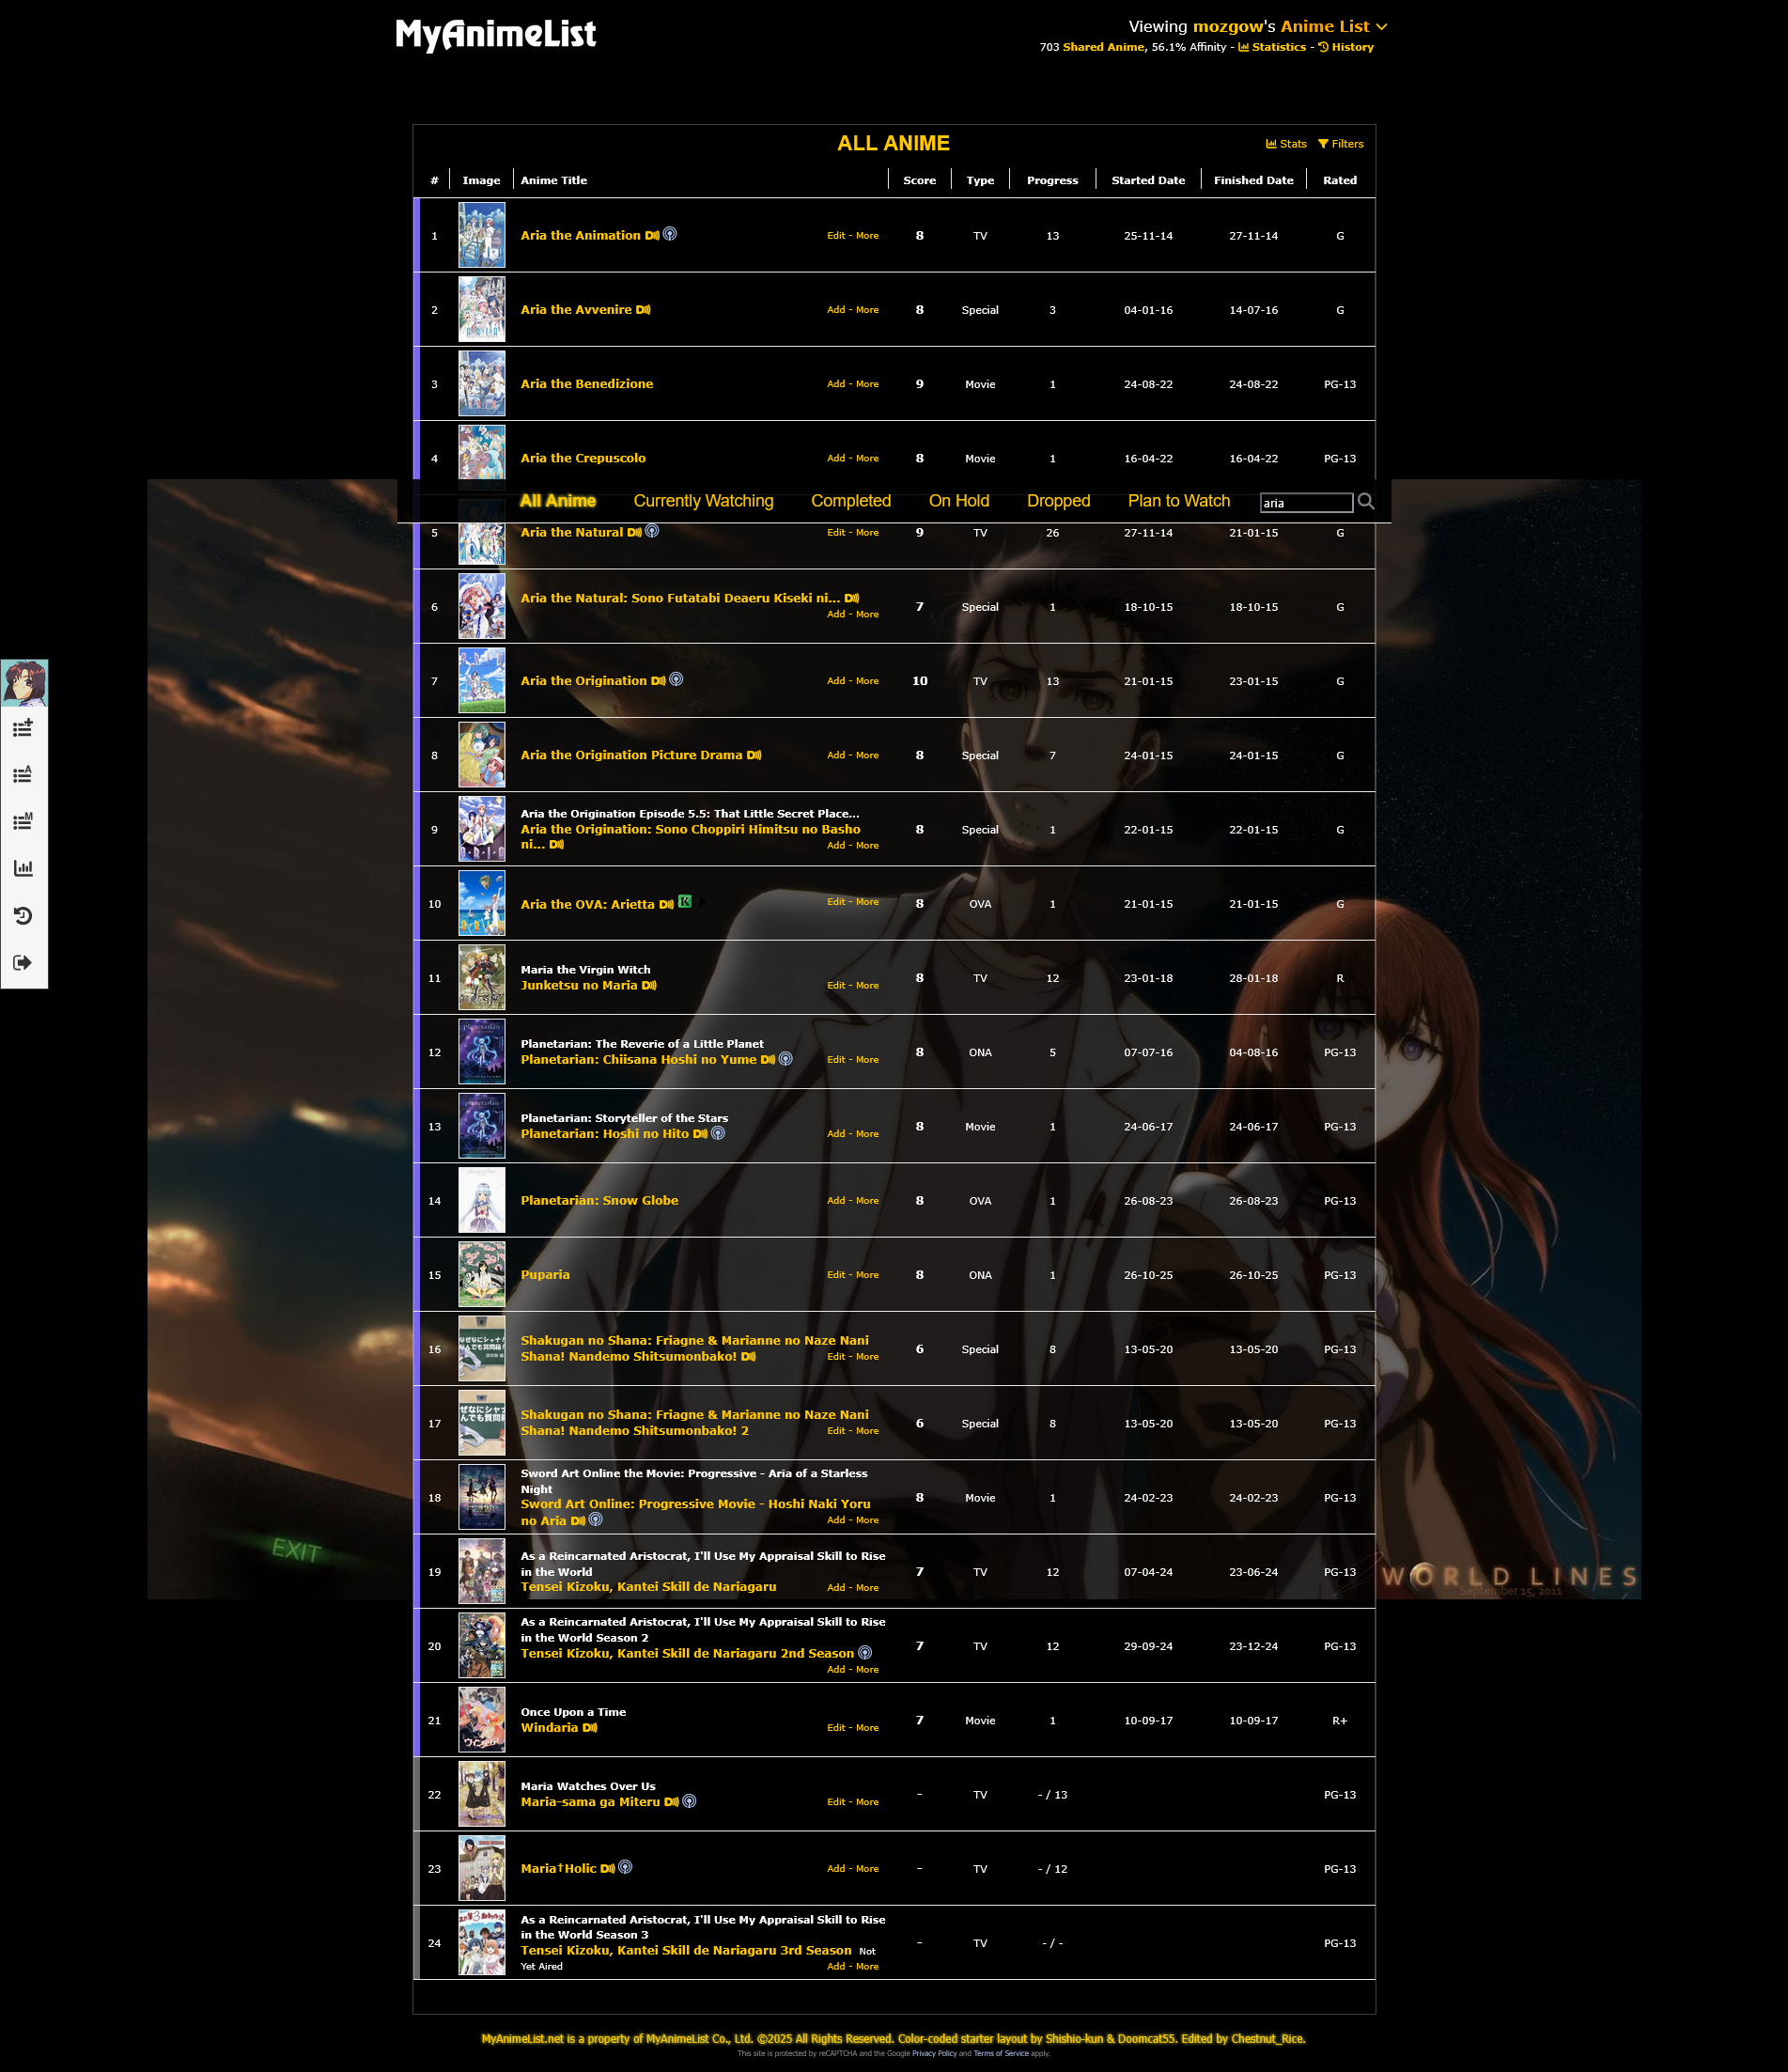Switch to the All Anime tab
The image size is (1788, 2072).
pyautogui.click(x=558, y=501)
